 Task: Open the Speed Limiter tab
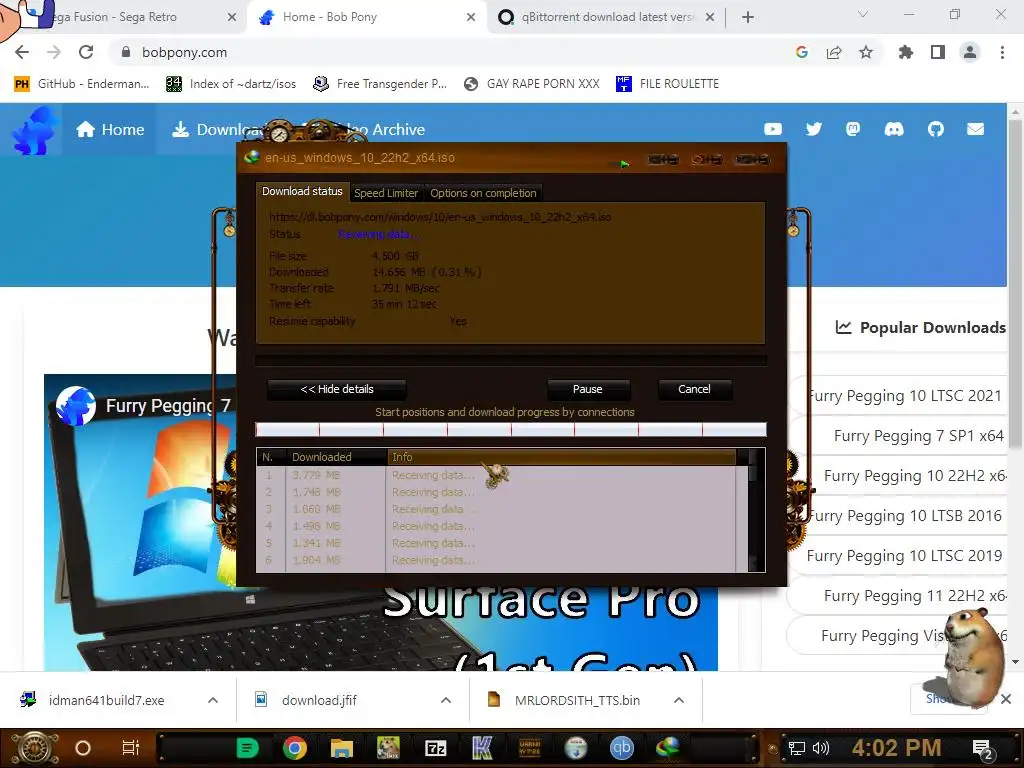(386, 193)
